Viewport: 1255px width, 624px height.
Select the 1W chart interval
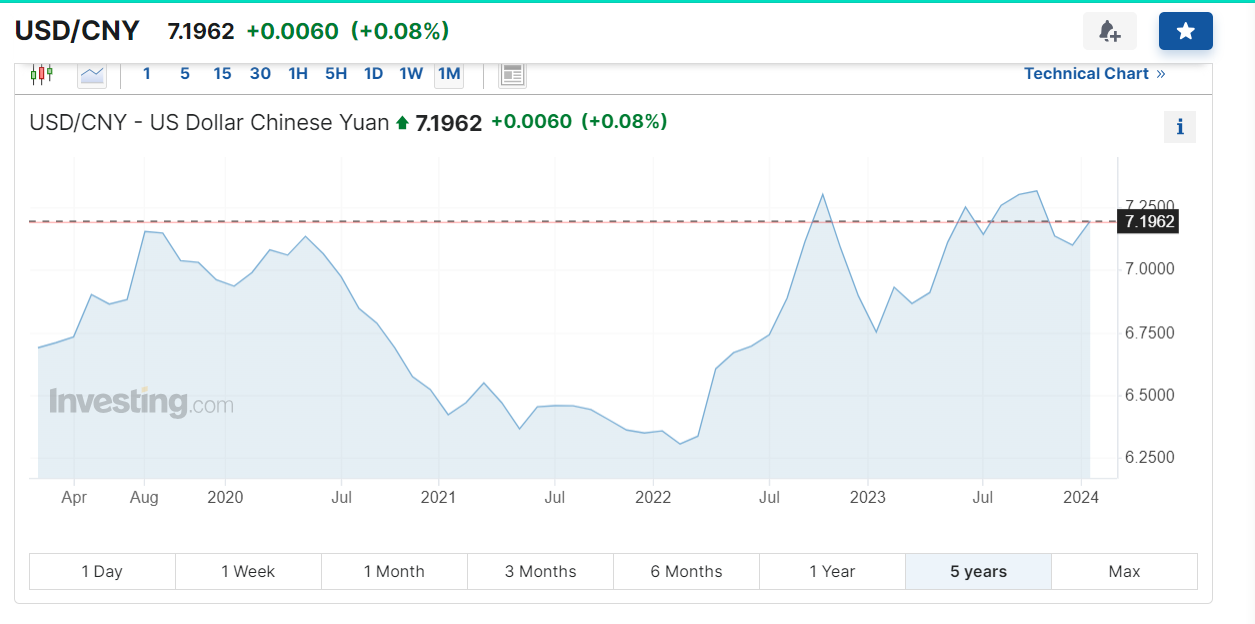(411, 74)
